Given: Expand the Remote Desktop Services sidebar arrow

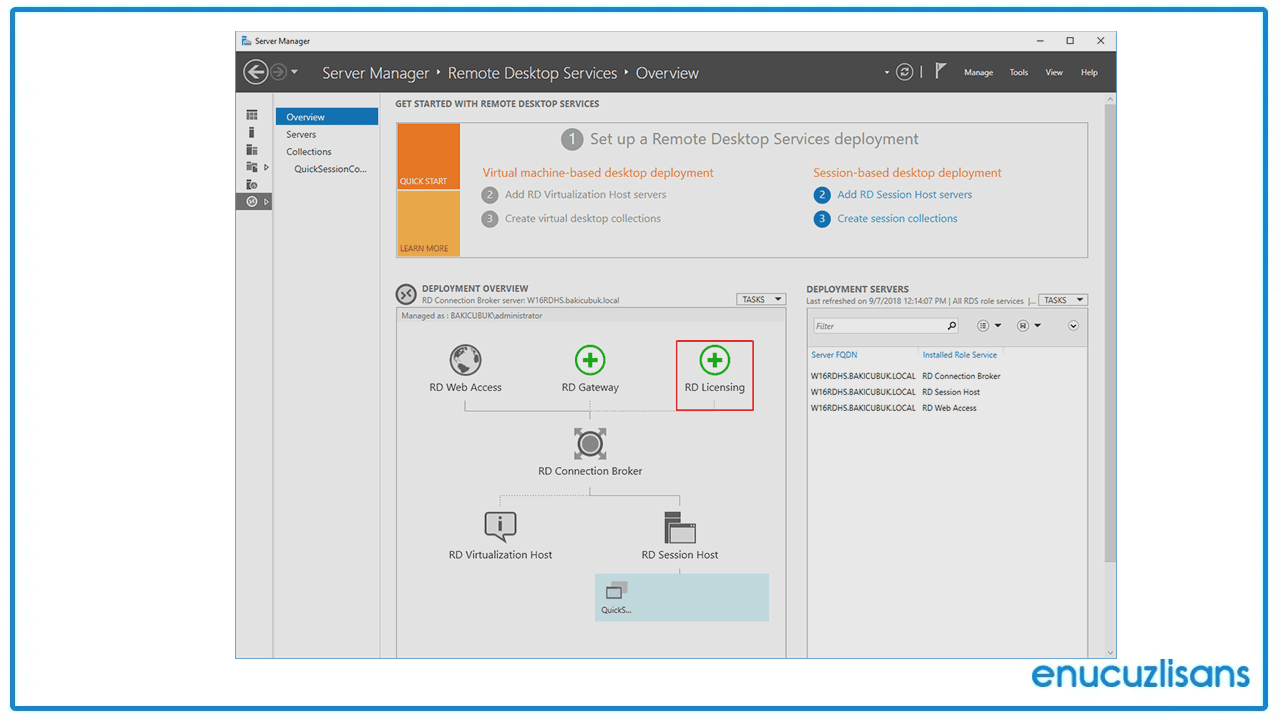Looking at the screenshot, I should pyautogui.click(x=266, y=201).
